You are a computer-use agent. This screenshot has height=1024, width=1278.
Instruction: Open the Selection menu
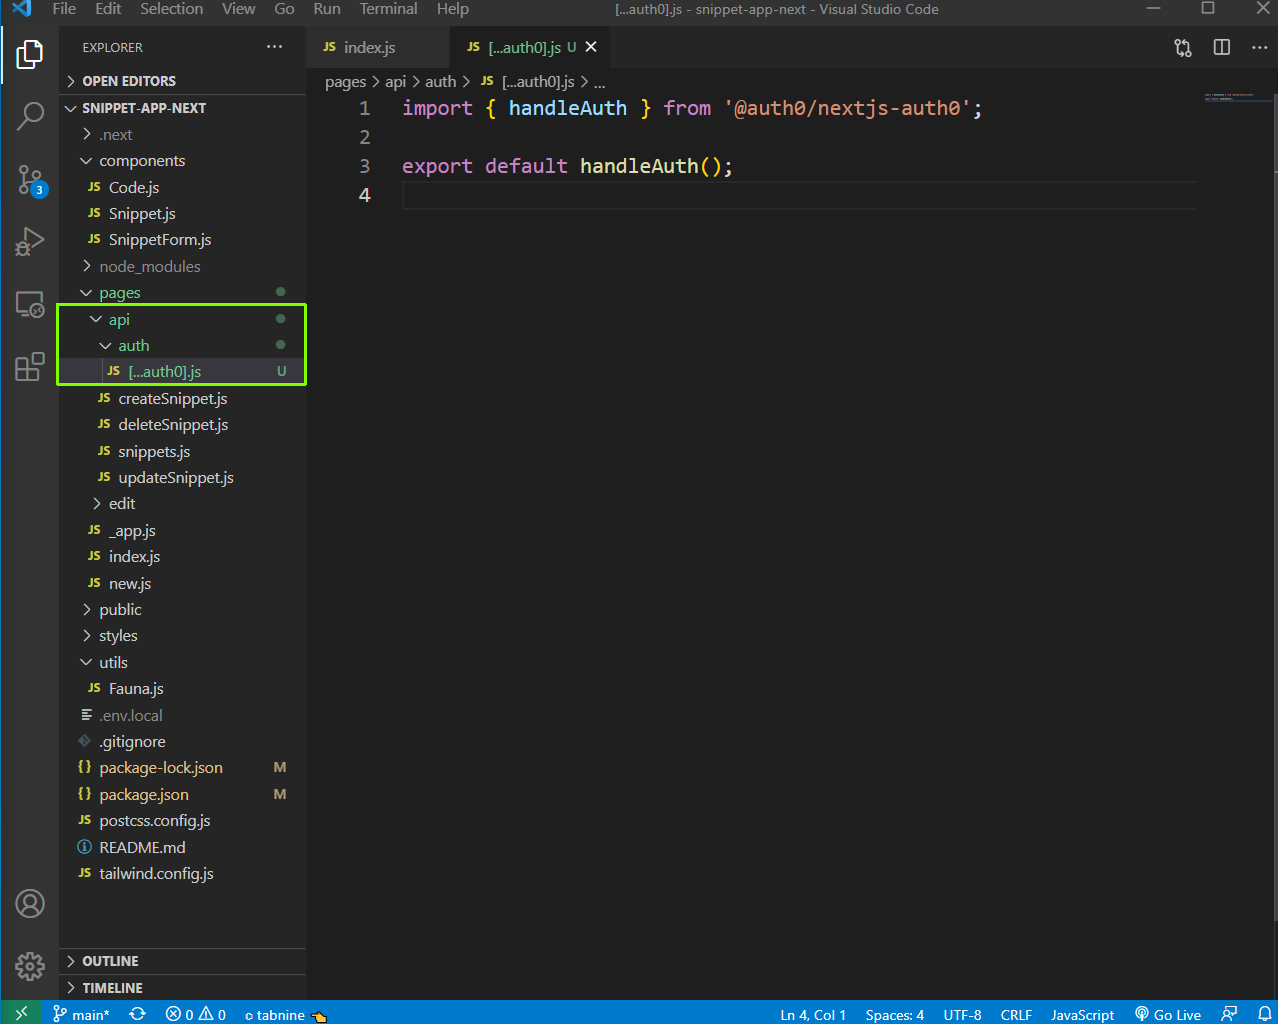(171, 9)
